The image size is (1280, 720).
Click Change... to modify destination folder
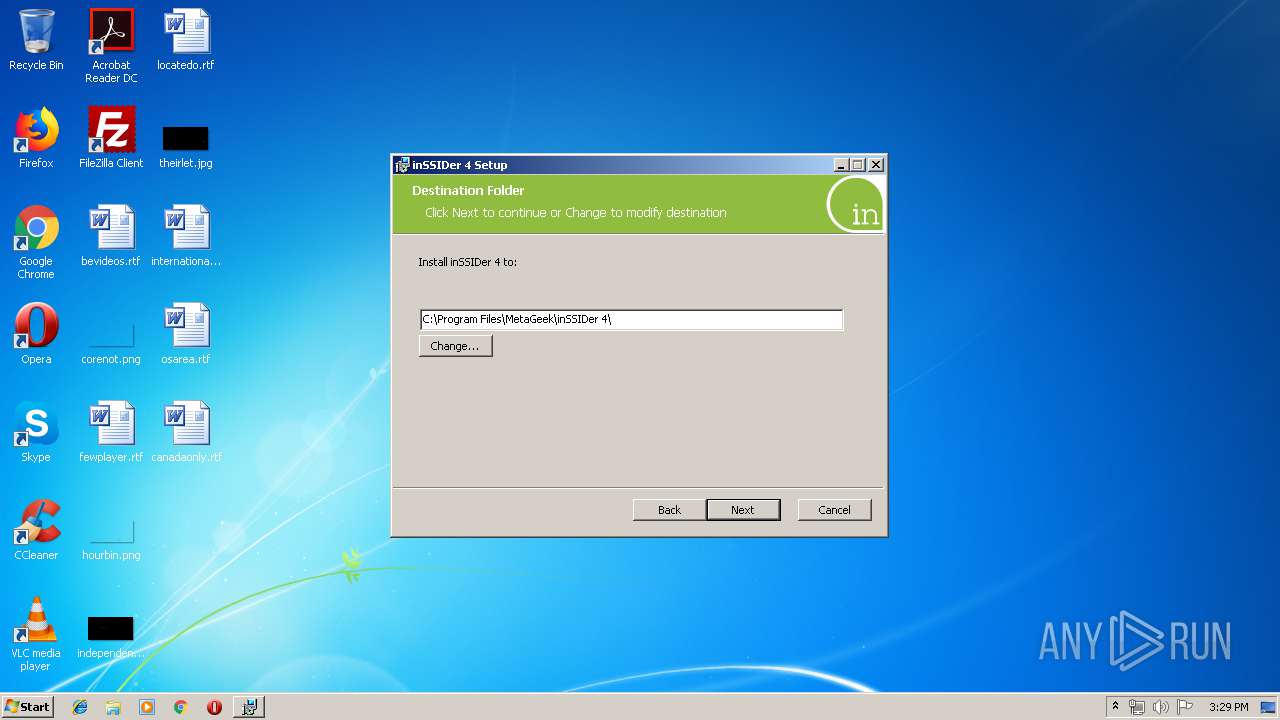coord(455,346)
